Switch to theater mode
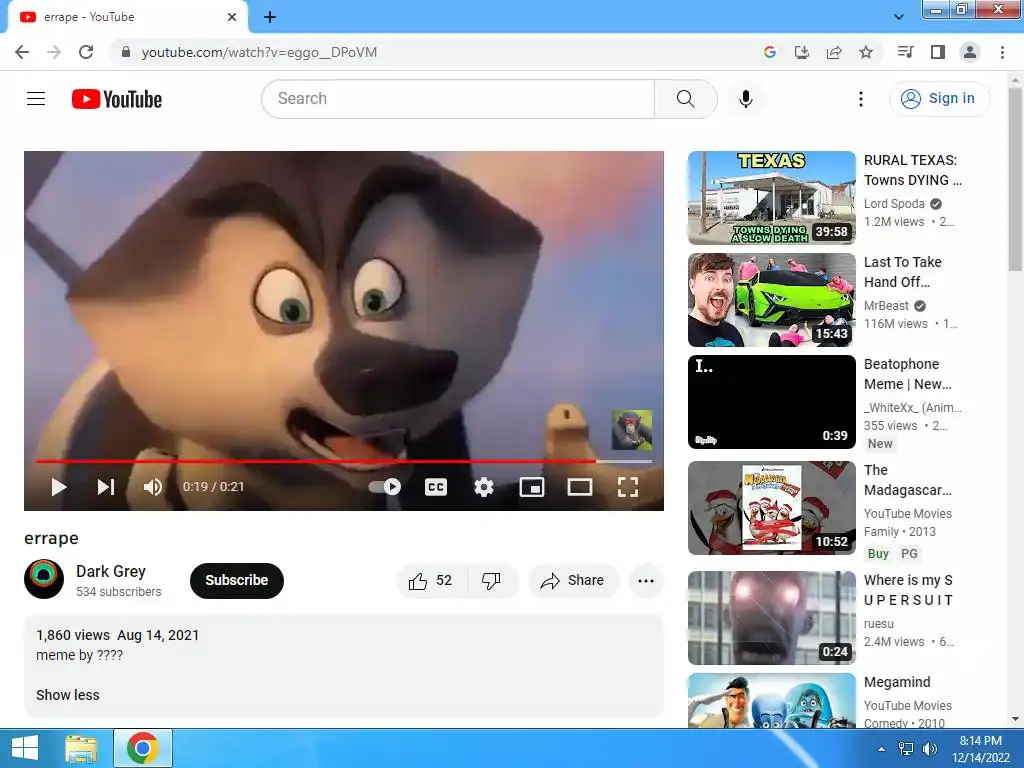This screenshot has width=1024, height=768. click(579, 487)
